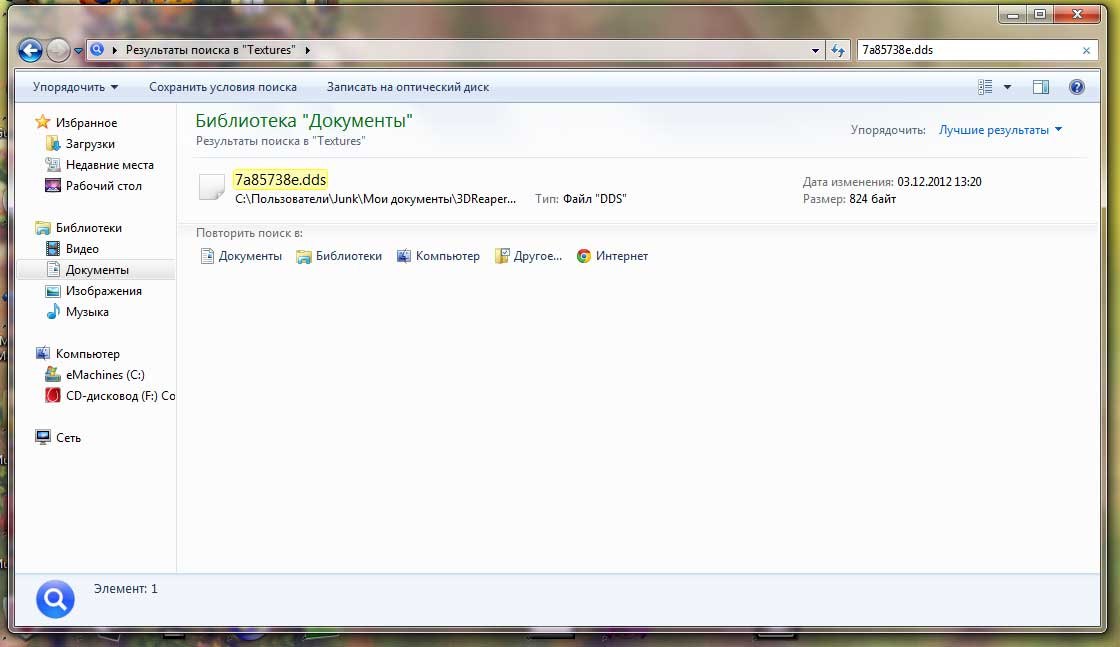Image resolution: width=1120 pixels, height=647 pixels.
Task: Open Недавние места
Action: pos(109,165)
